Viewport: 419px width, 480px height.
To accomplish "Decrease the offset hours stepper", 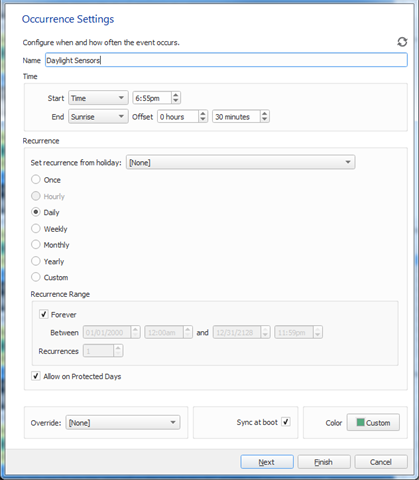I will click(x=203, y=120).
